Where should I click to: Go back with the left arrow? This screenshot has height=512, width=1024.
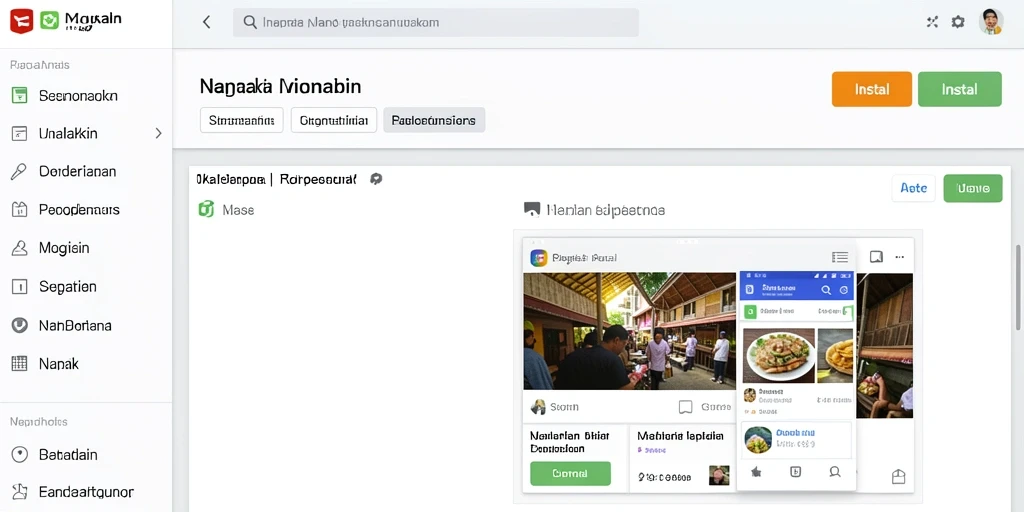tap(206, 22)
